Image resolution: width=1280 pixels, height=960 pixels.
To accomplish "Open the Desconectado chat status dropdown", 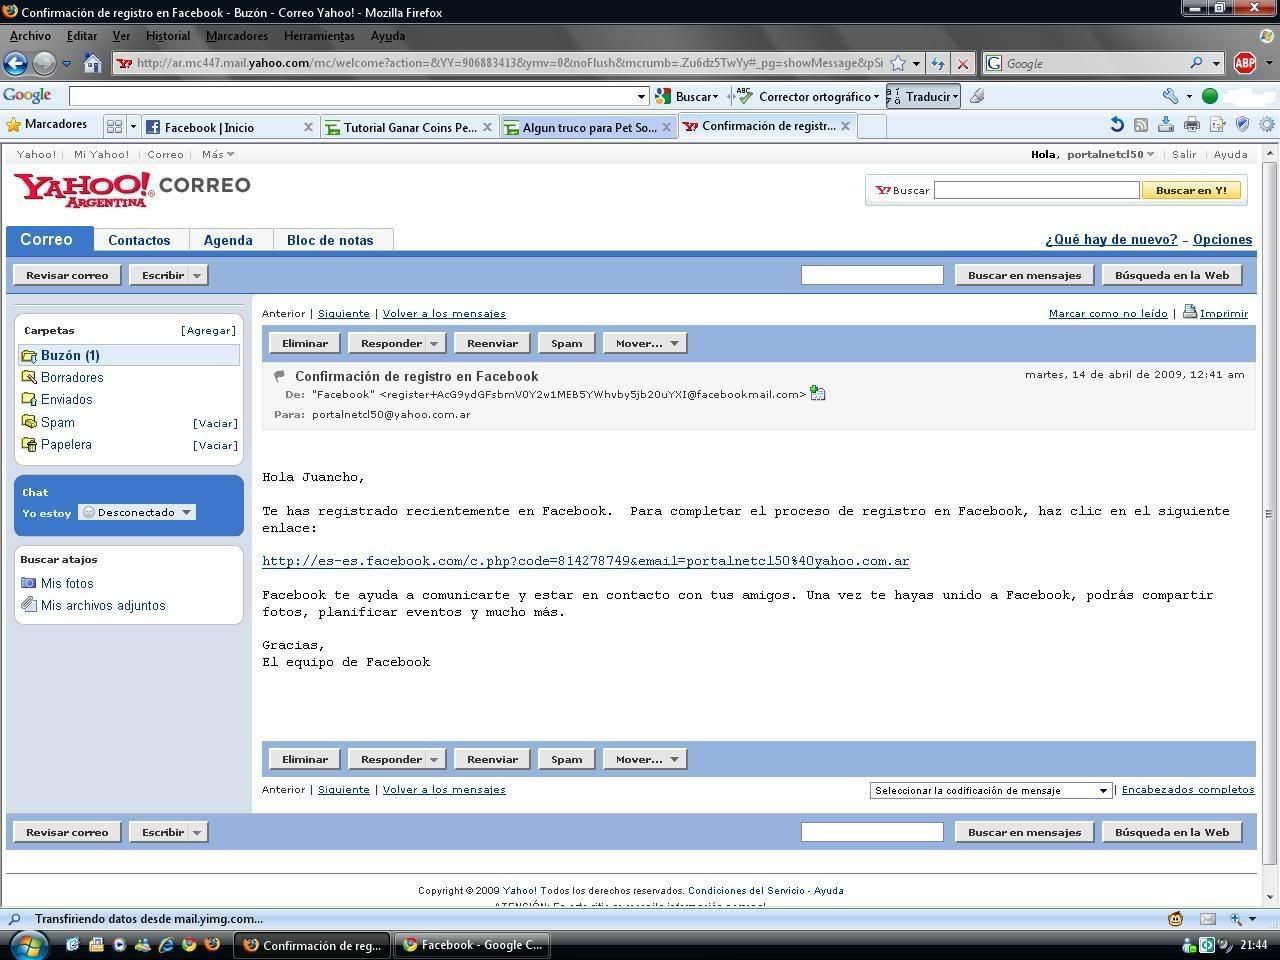I will (x=137, y=512).
